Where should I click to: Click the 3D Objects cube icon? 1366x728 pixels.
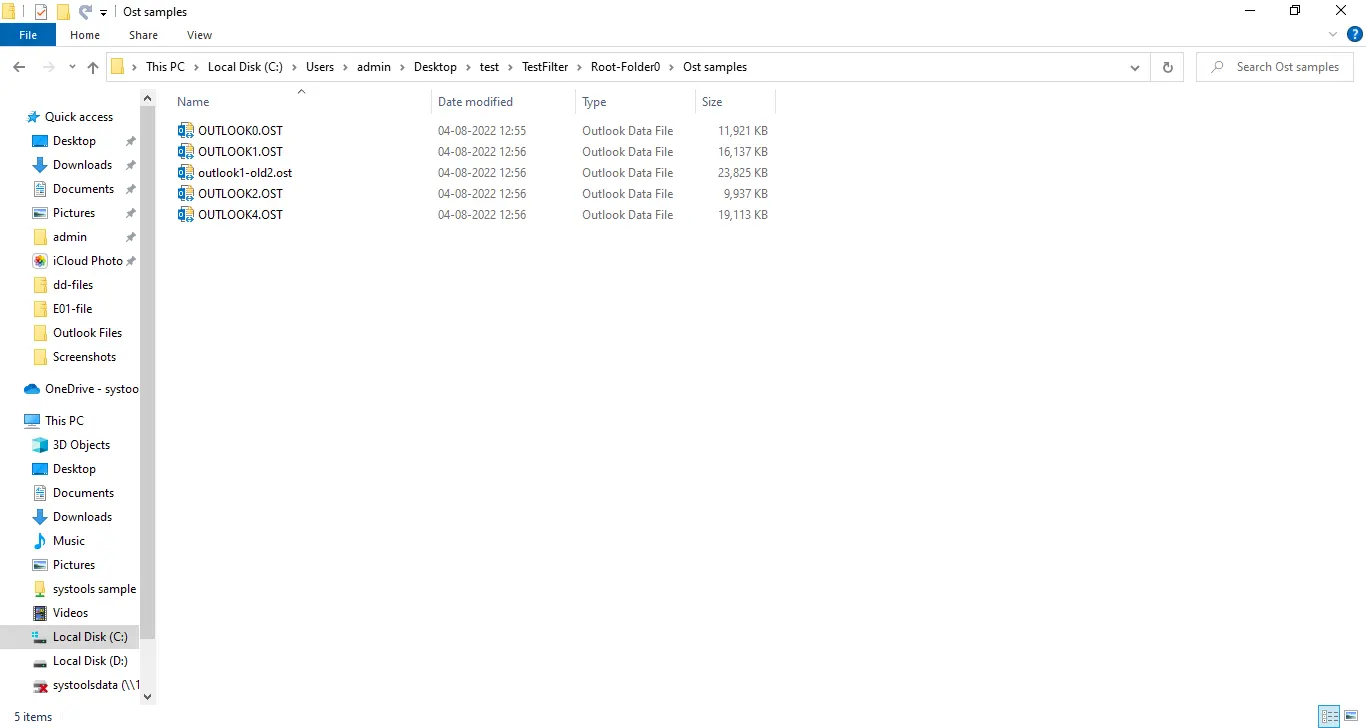pyautogui.click(x=40, y=445)
